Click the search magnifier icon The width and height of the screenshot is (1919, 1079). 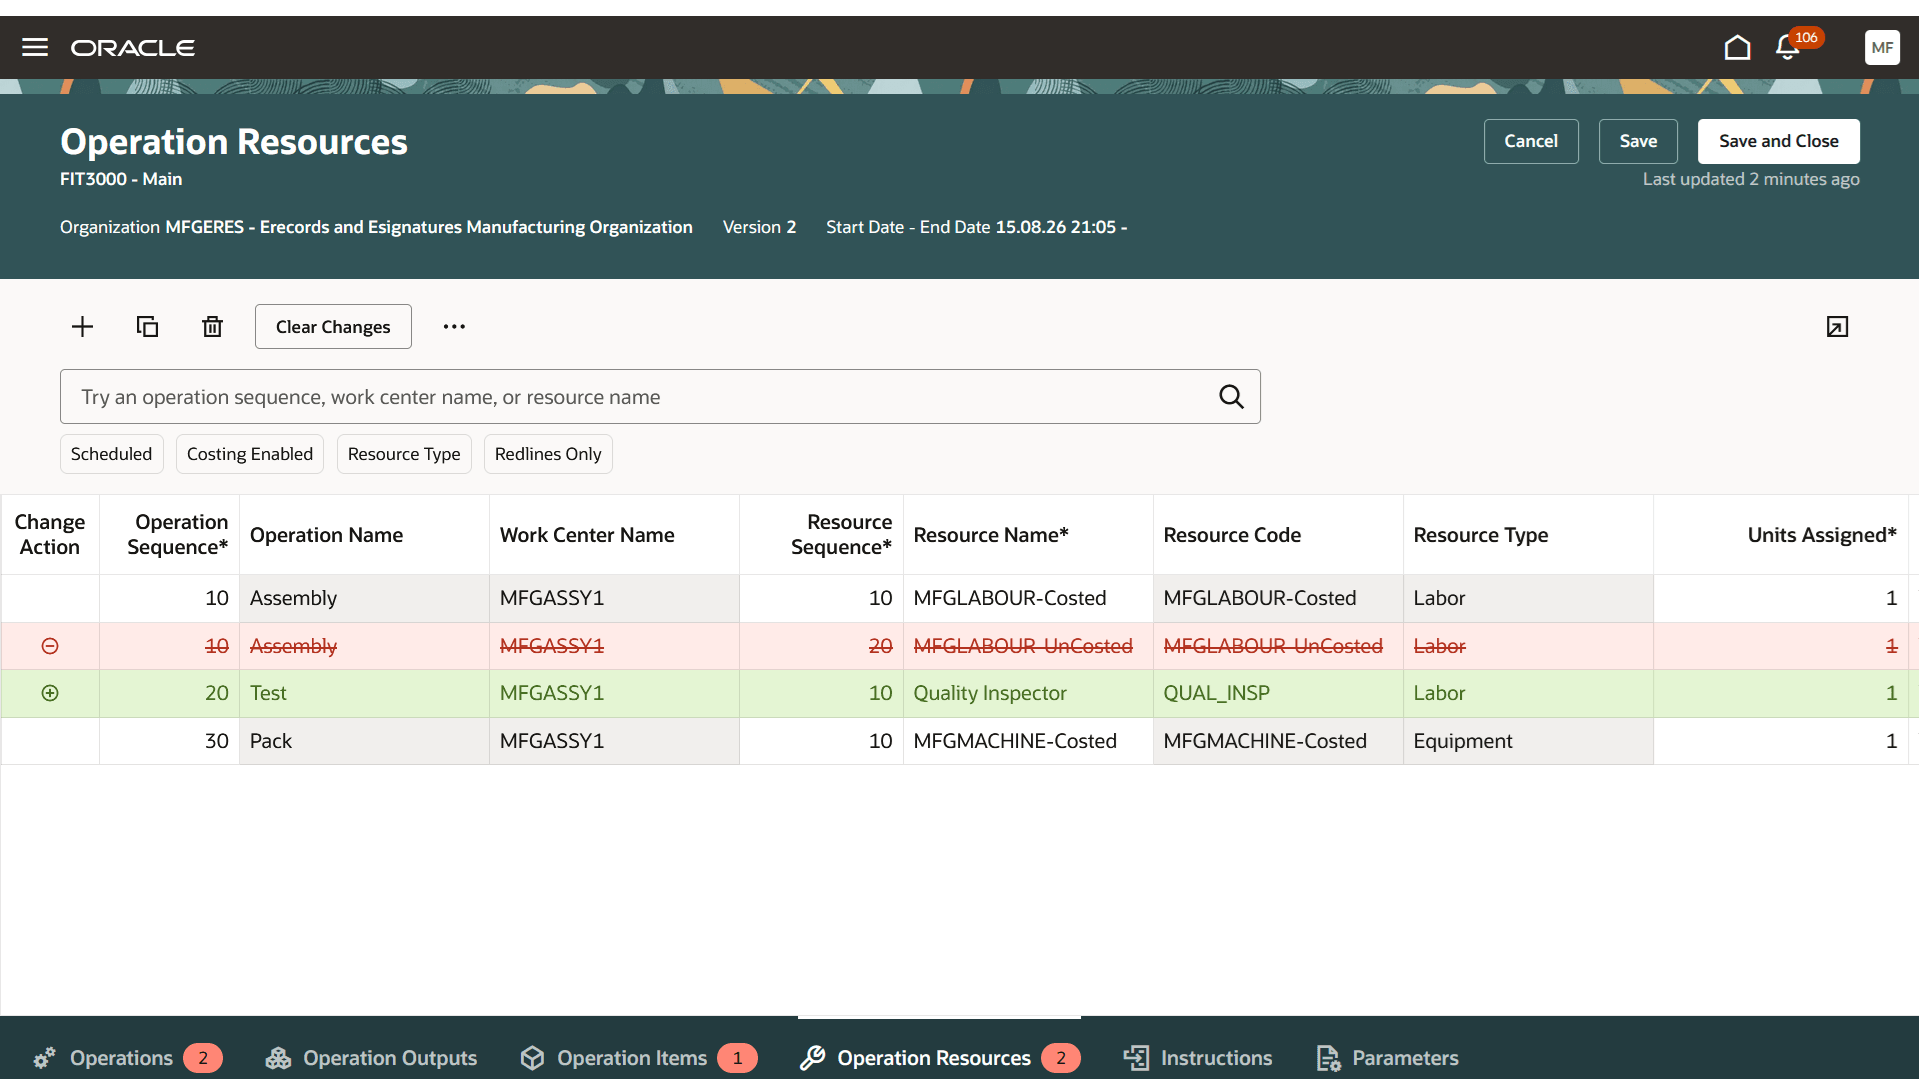1231,397
